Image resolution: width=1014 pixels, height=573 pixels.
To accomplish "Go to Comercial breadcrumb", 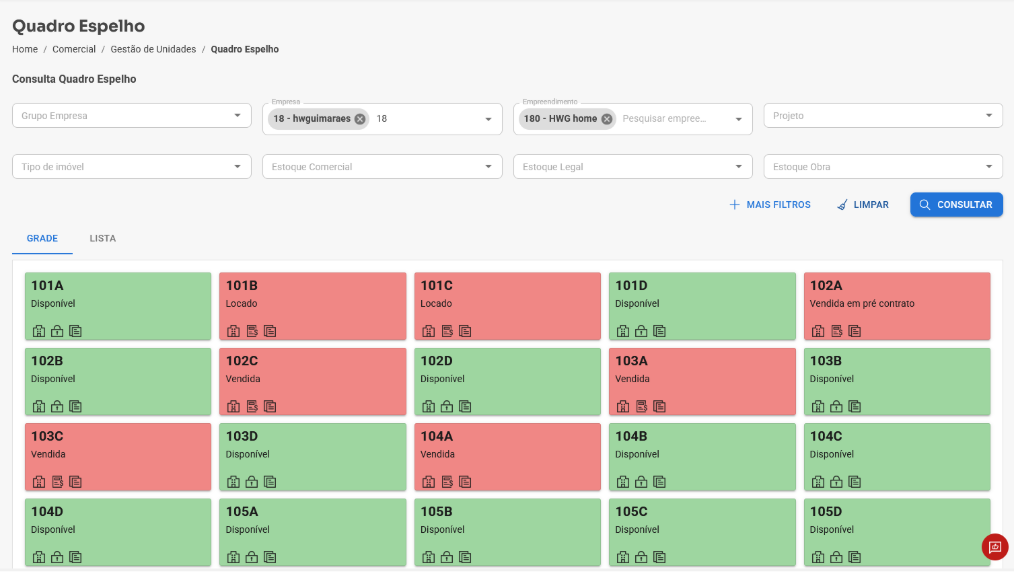I will tap(74, 49).
